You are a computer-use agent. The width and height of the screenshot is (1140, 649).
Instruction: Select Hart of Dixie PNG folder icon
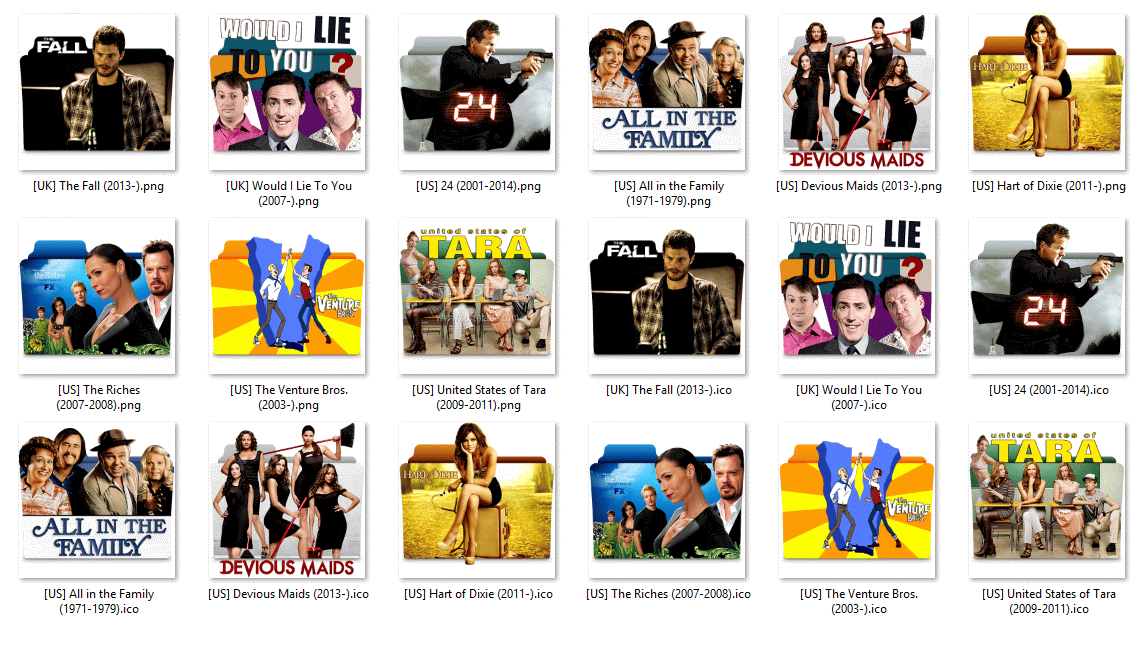tap(1048, 92)
